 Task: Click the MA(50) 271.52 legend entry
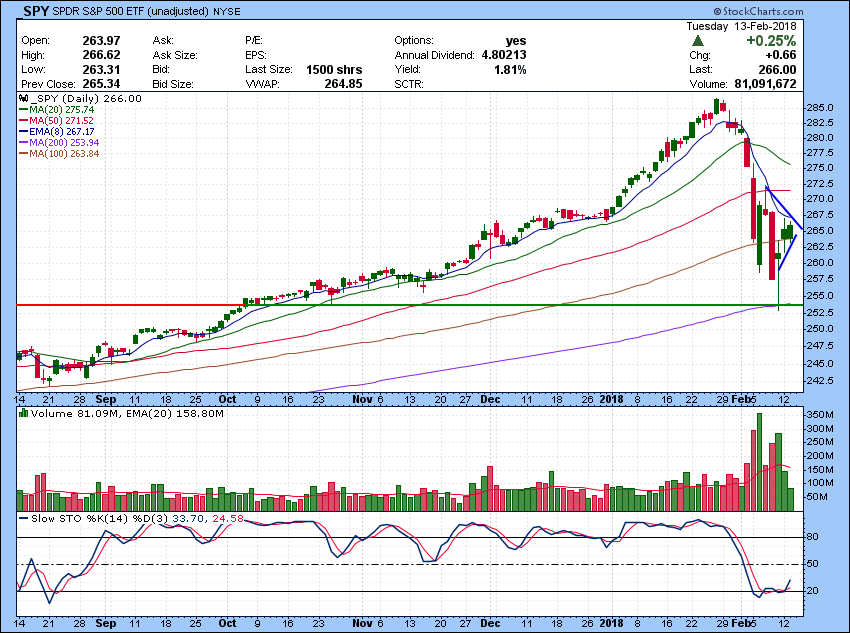click(x=61, y=120)
